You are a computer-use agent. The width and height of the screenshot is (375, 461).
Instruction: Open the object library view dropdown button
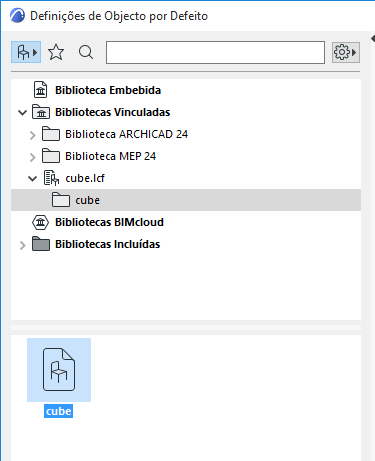pos(26,52)
